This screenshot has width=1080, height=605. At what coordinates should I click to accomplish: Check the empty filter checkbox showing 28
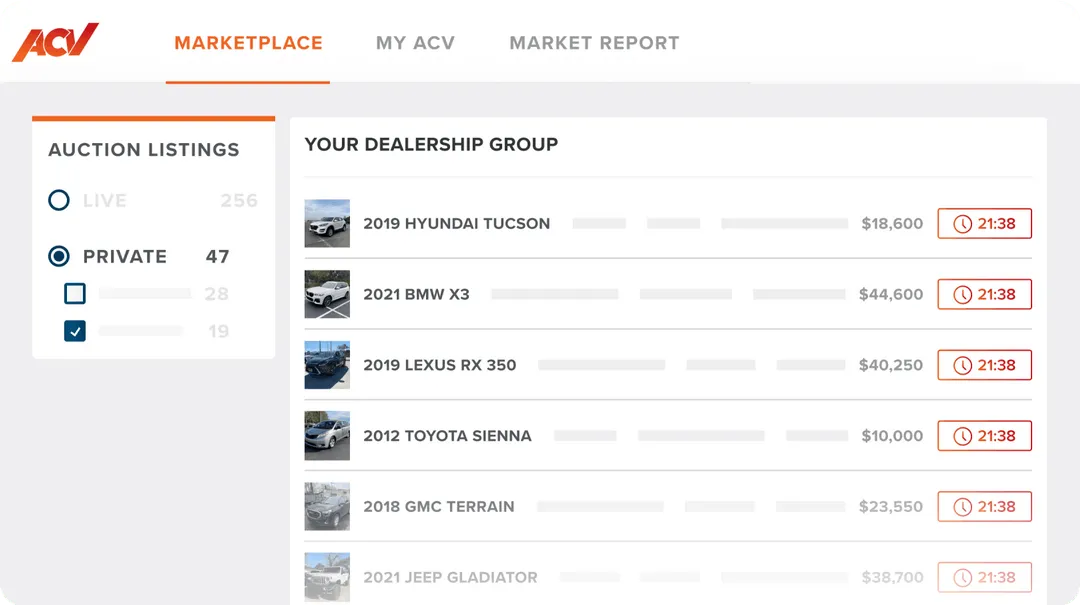[x=74, y=293]
